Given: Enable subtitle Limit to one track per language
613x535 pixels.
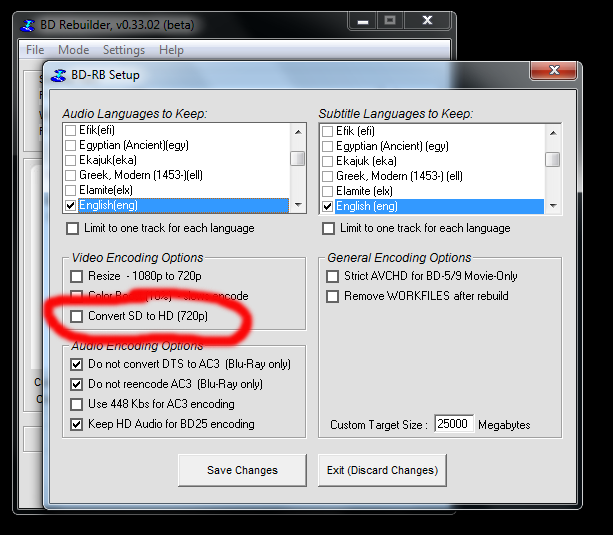Looking at the screenshot, I should pyautogui.click(x=328, y=228).
